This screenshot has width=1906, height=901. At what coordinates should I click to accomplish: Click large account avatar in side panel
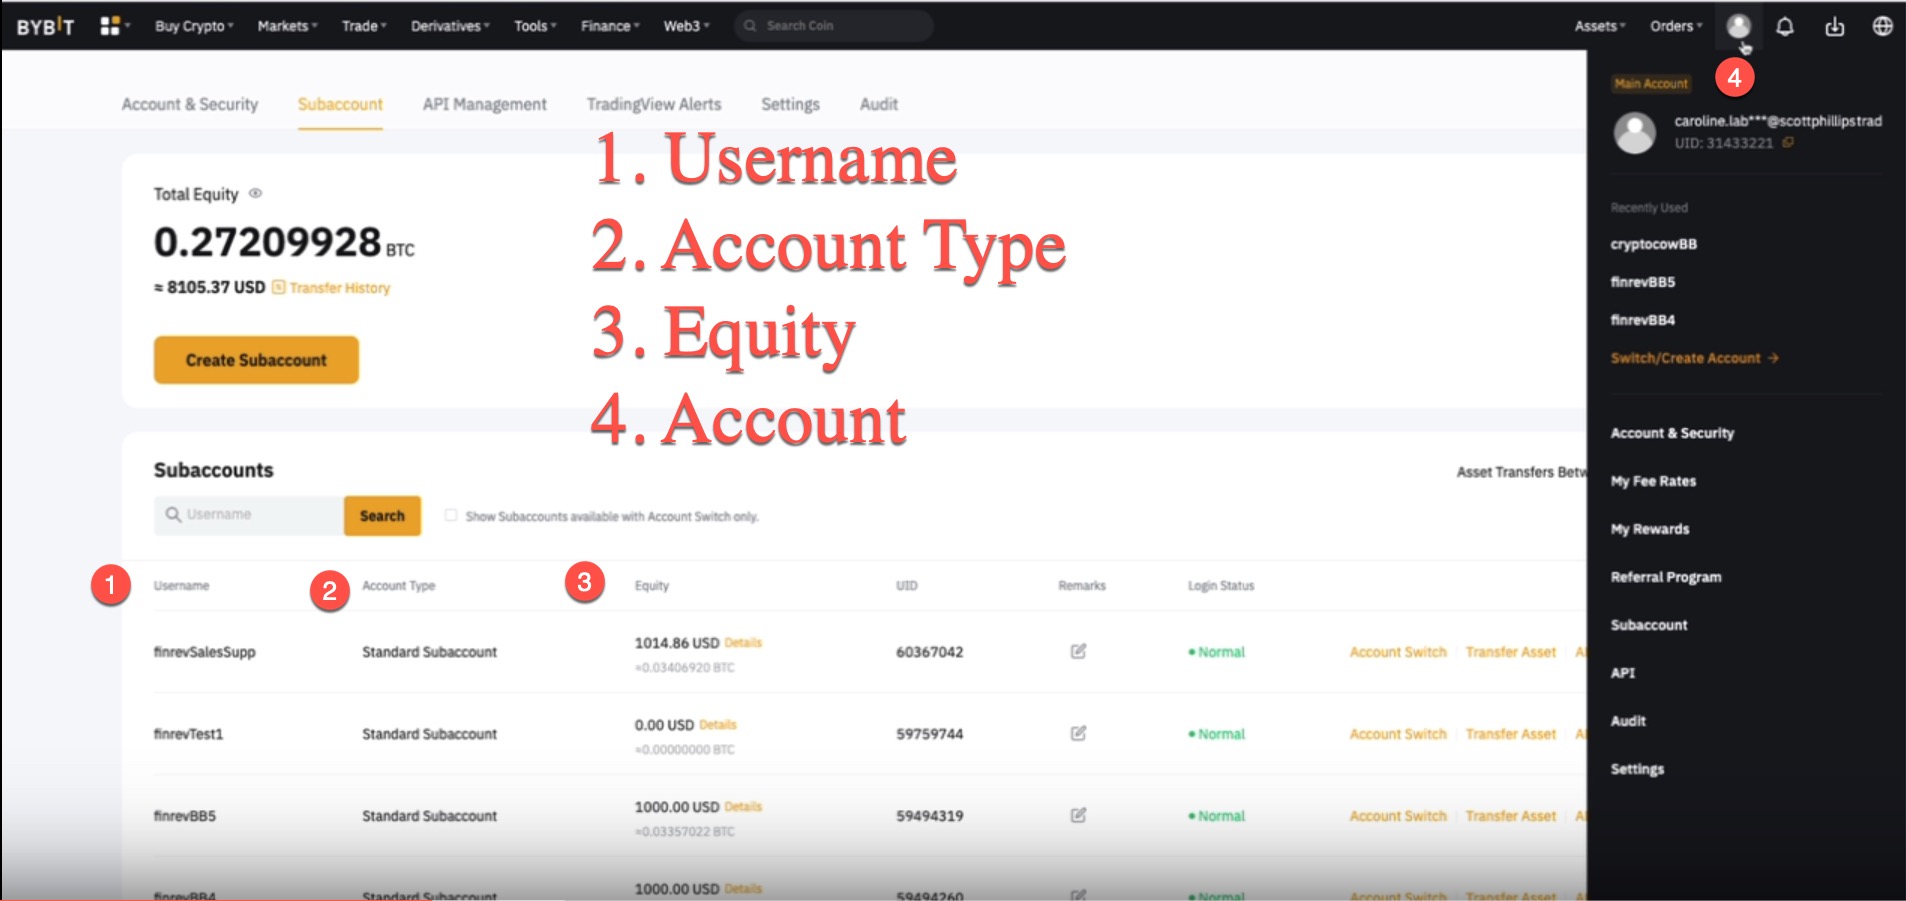tap(1635, 133)
